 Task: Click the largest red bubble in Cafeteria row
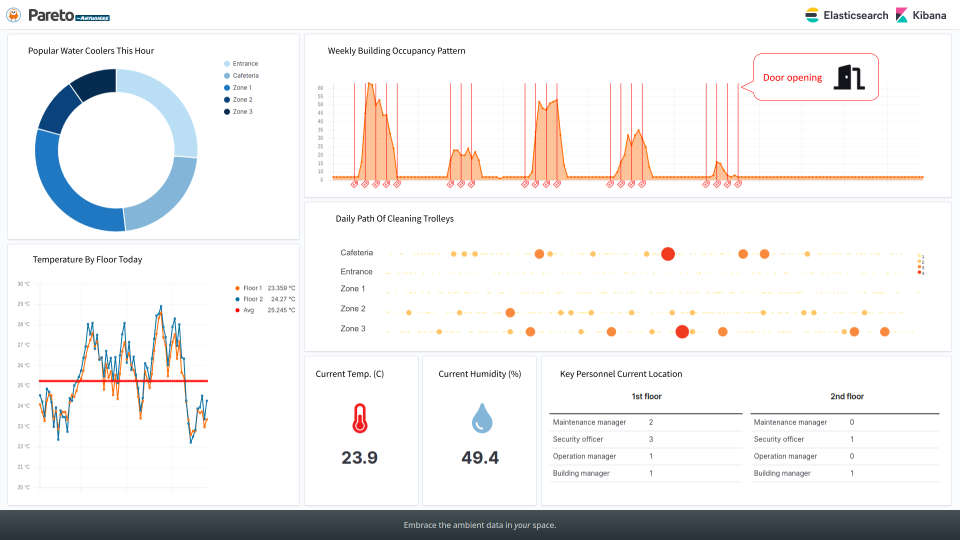tap(668, 254)
